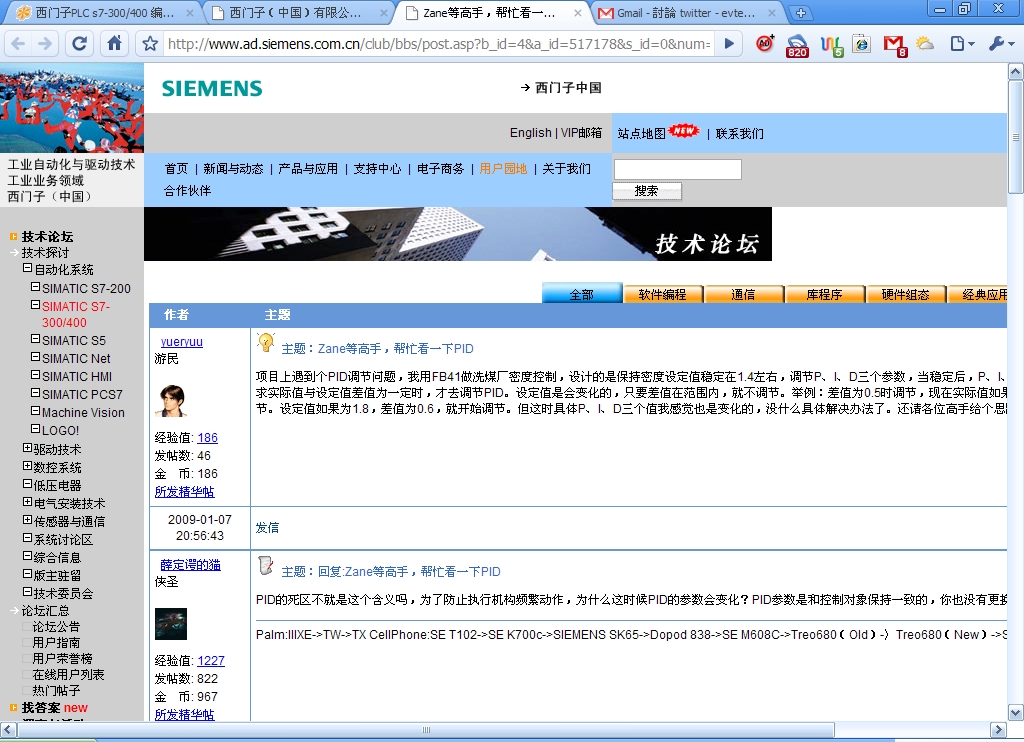Open the extension icon with badge 5

pyautogui.click(x=831, y=45)
